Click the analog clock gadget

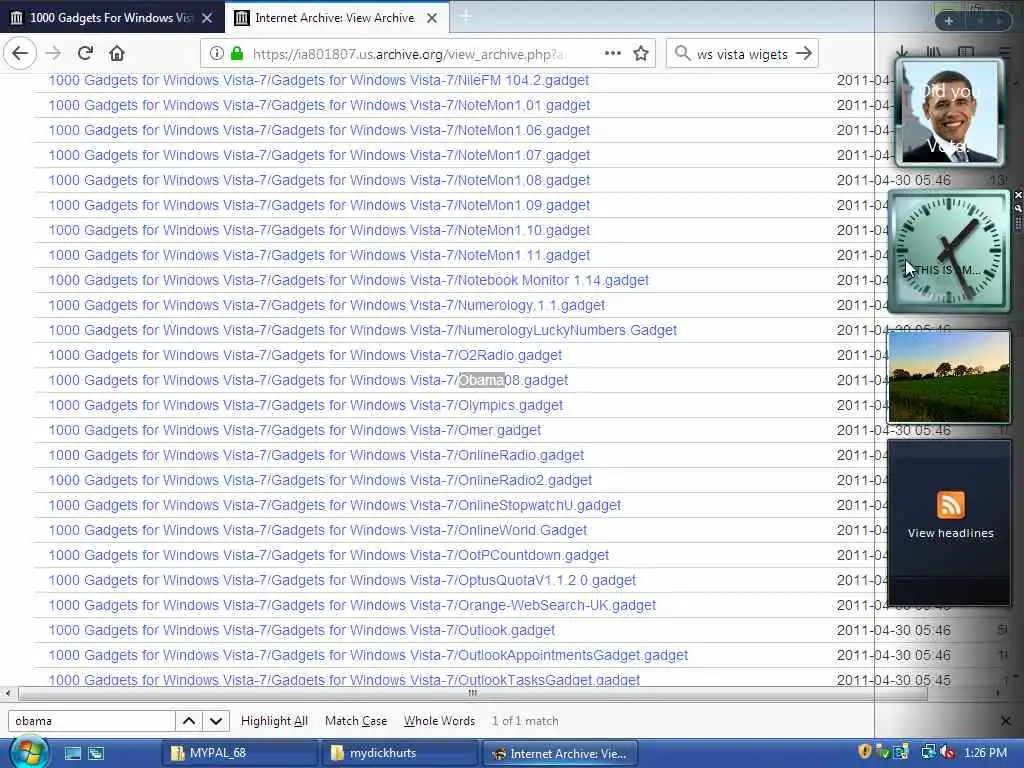point(950,251)
